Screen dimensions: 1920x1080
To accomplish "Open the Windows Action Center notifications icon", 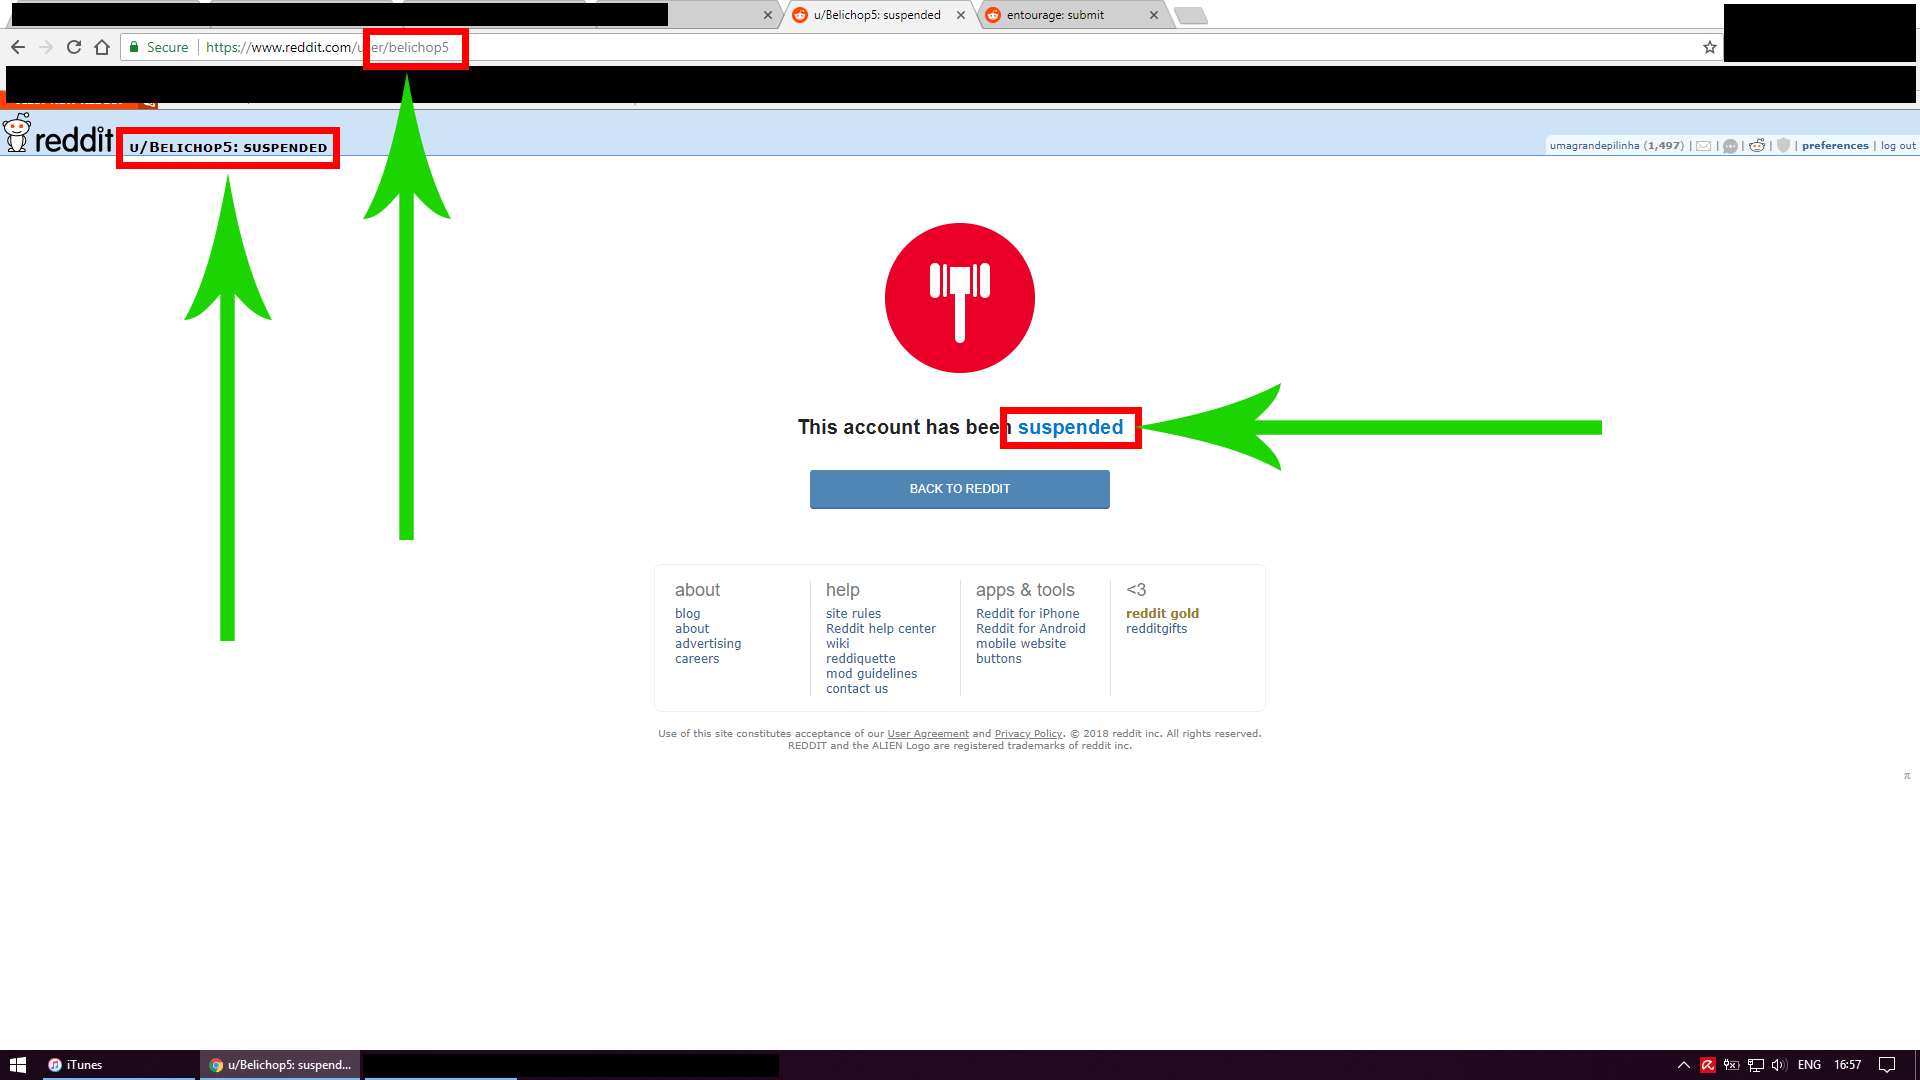I will [x=1887, y=1065].
